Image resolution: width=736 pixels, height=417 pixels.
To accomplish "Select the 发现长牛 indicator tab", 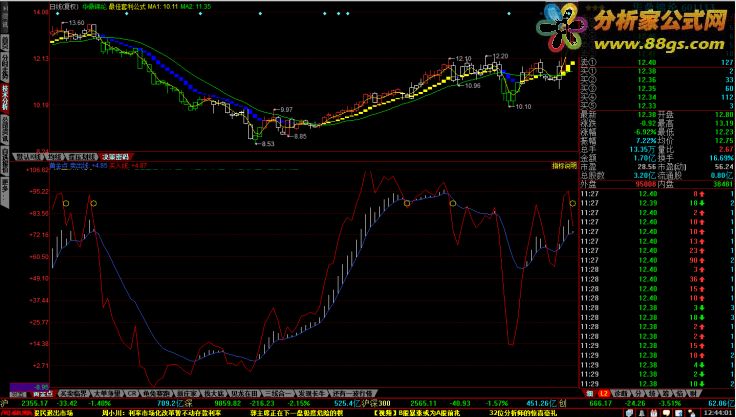I will click(x=312, y=394).
